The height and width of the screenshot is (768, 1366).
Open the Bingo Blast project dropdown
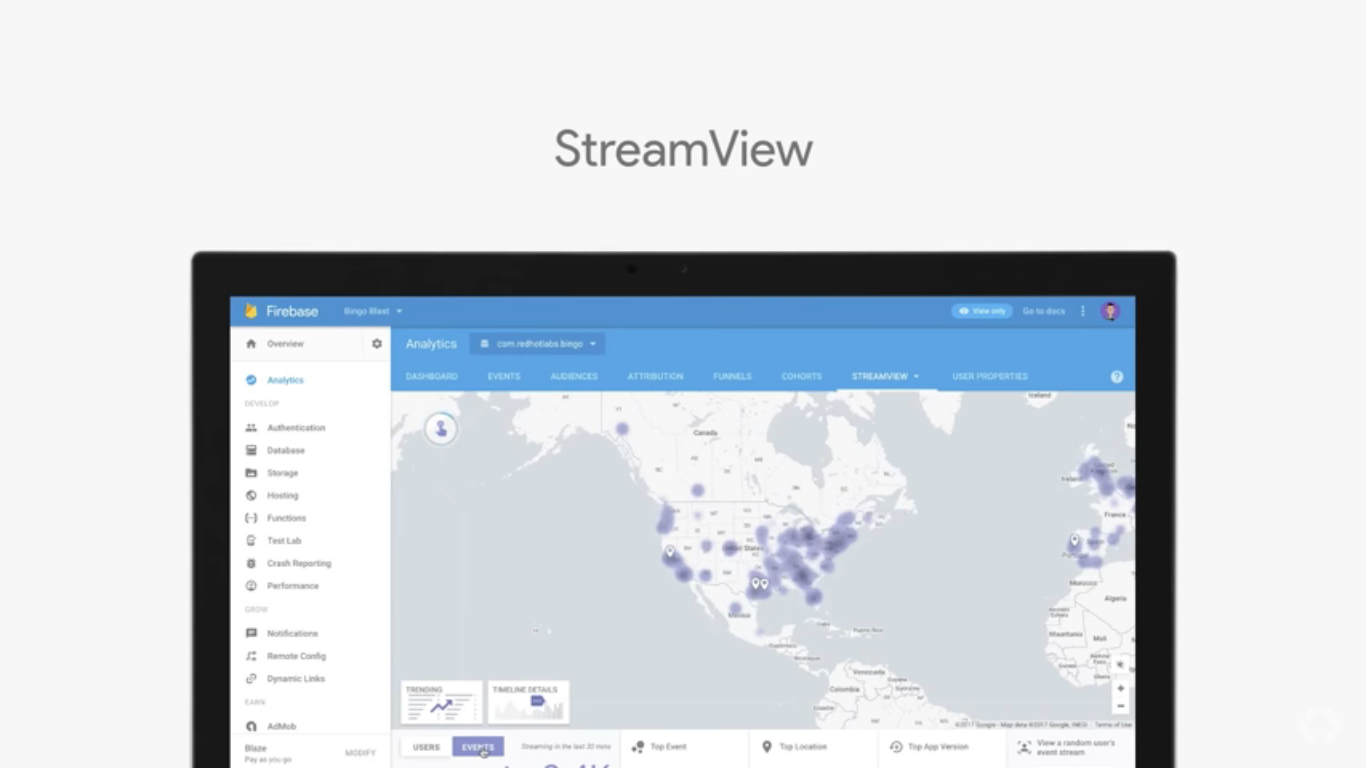click(x=373, y=311)
